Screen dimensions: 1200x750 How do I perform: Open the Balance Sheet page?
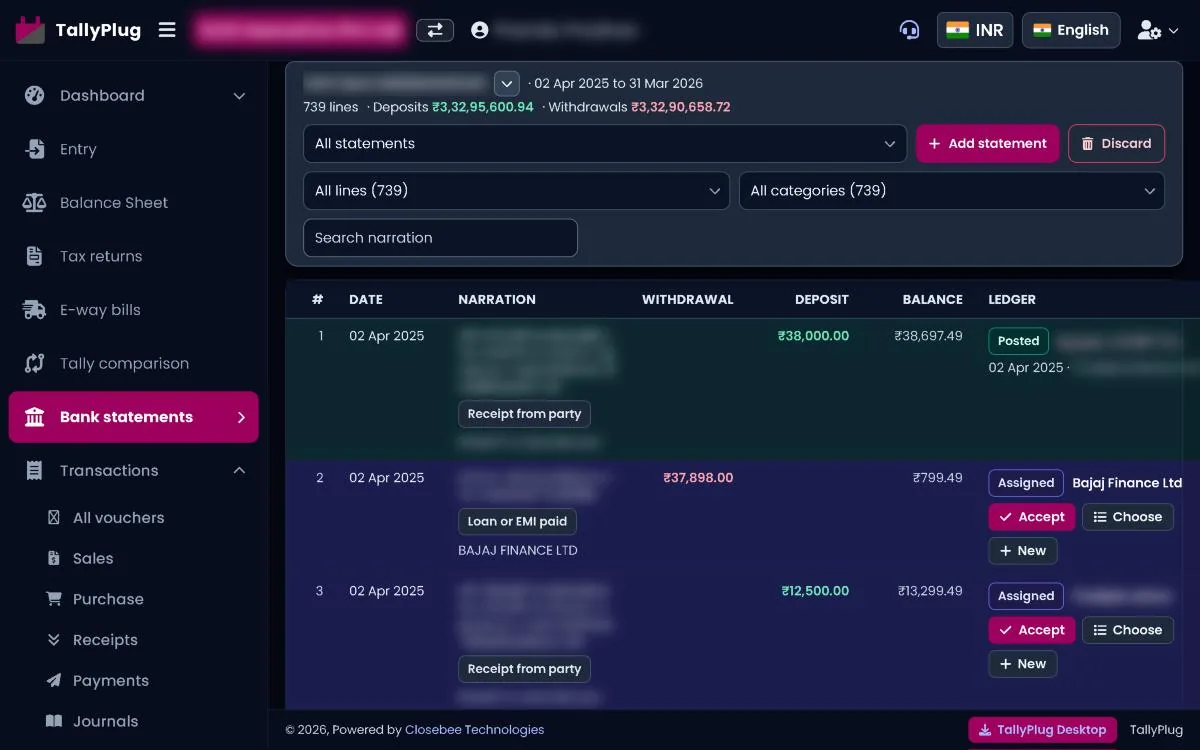134,203
